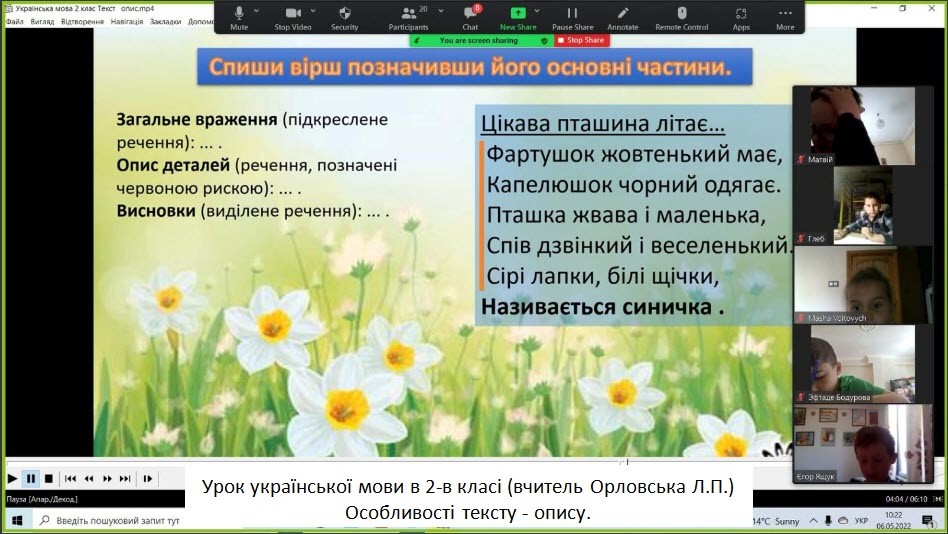This screenshot has width=948, height=534.
Task: Click Pause Share in Zoom toolbar
Action: click(572, 16)
